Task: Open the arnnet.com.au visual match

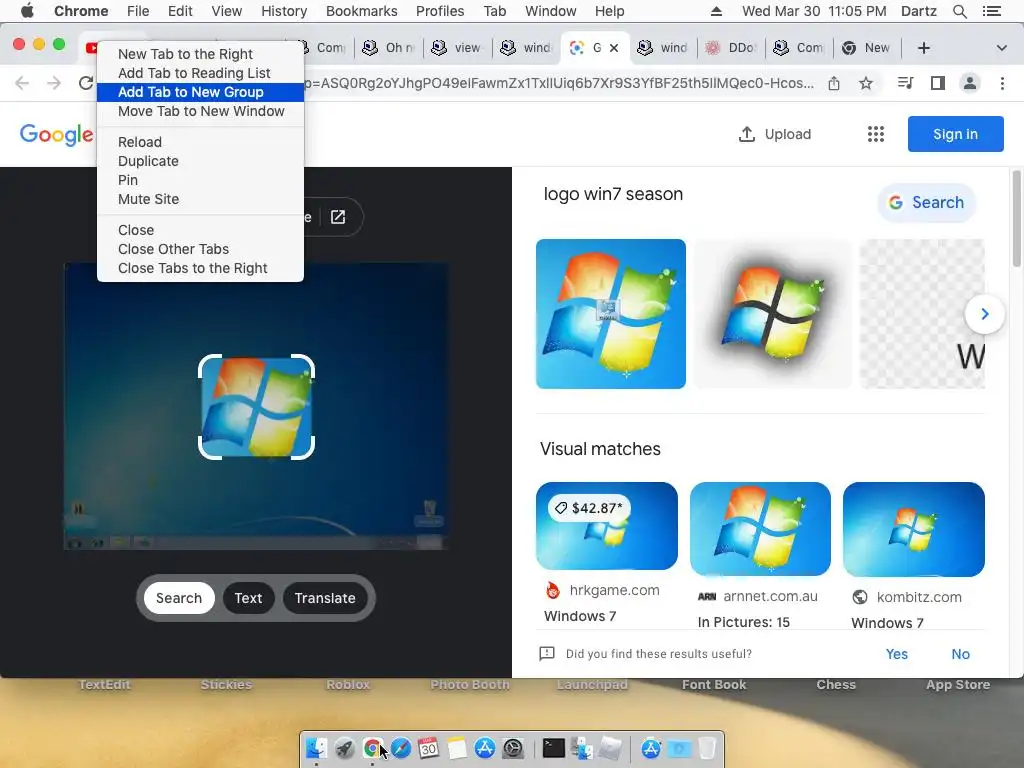Action: pos(760,555)
